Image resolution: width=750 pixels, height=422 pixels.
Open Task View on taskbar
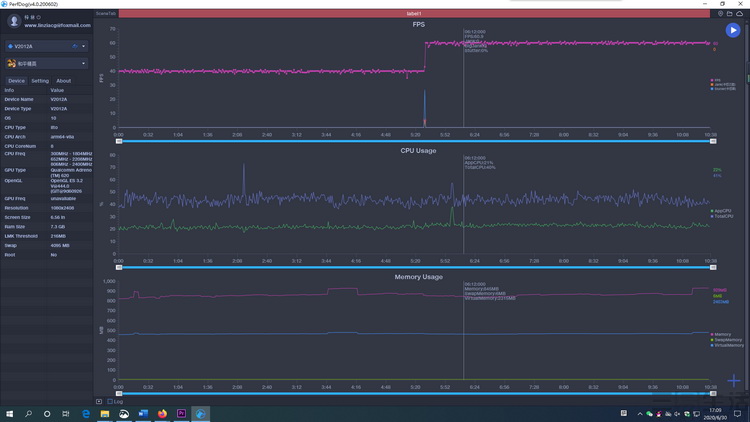pyautogui.click(x=66, y=414)
